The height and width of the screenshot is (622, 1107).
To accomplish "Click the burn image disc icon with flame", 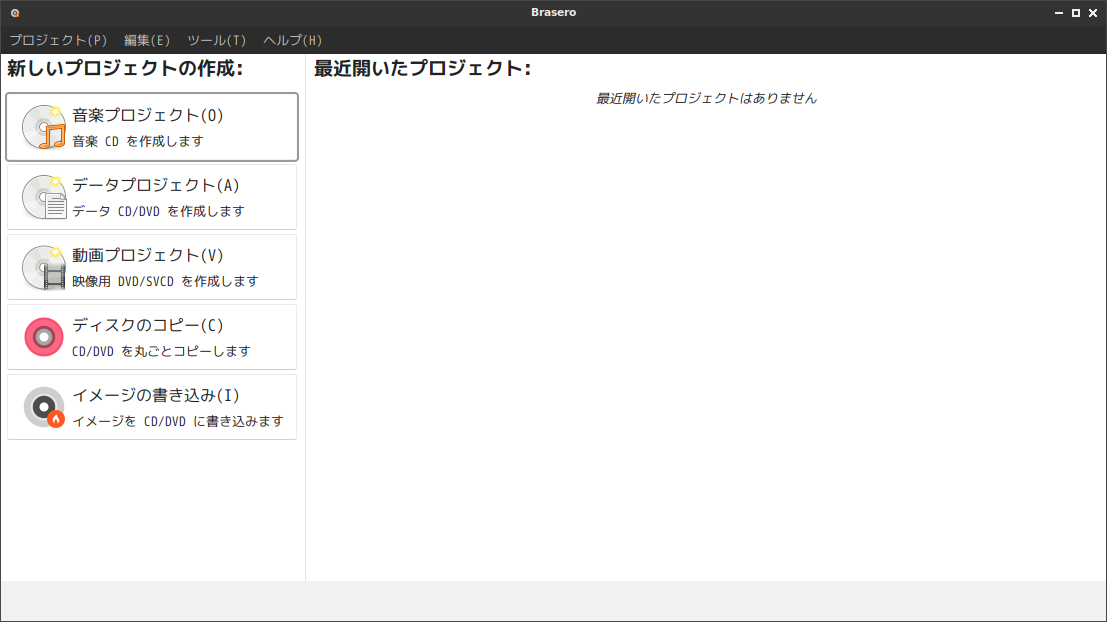I will click(44, 407).
